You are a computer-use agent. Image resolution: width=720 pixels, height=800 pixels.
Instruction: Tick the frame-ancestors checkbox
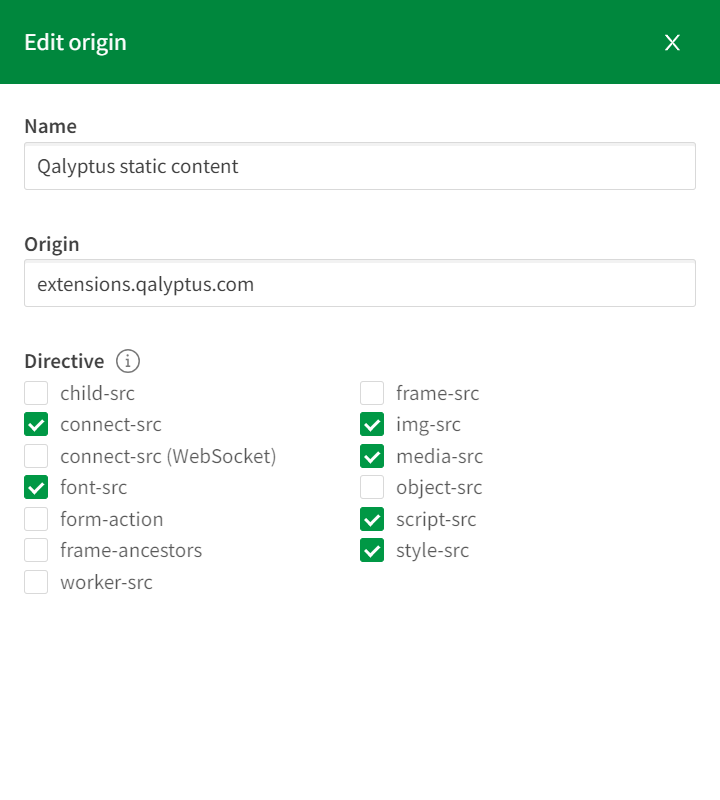(36, 551)
